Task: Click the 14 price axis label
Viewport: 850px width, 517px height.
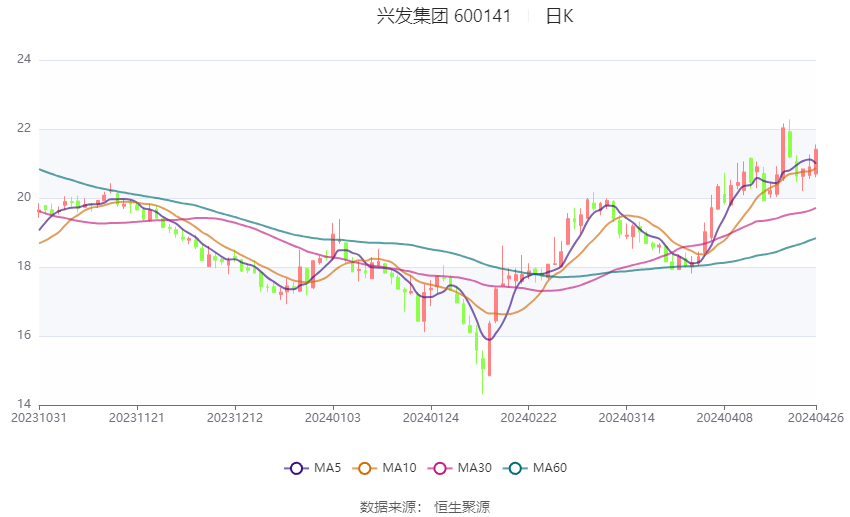Action: [x=24, y=404]
